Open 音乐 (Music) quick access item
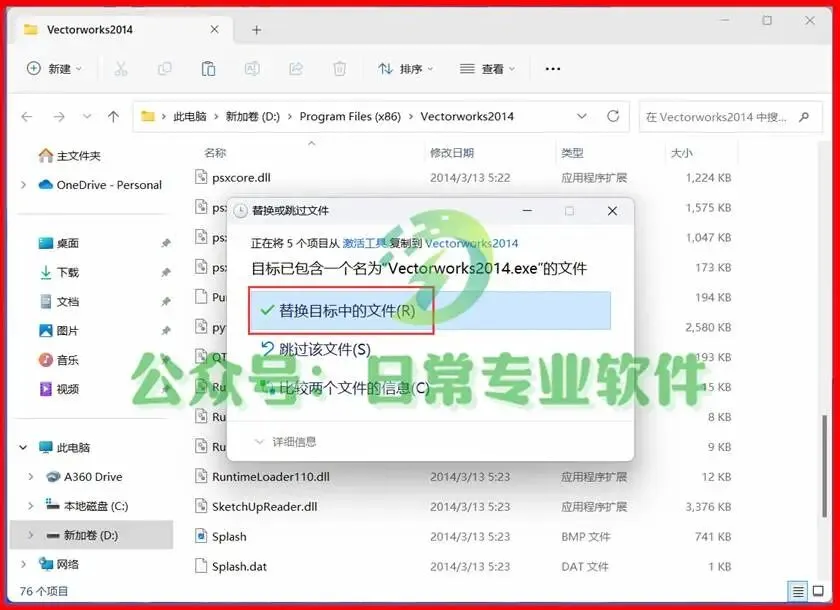Image resolution: width=840 pixels, height=610 pixels. [x=59, y=360]
